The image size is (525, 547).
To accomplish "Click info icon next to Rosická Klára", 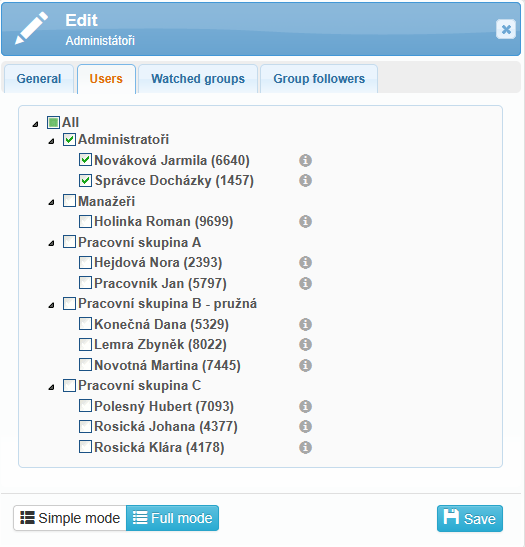I will click(305, 448).
